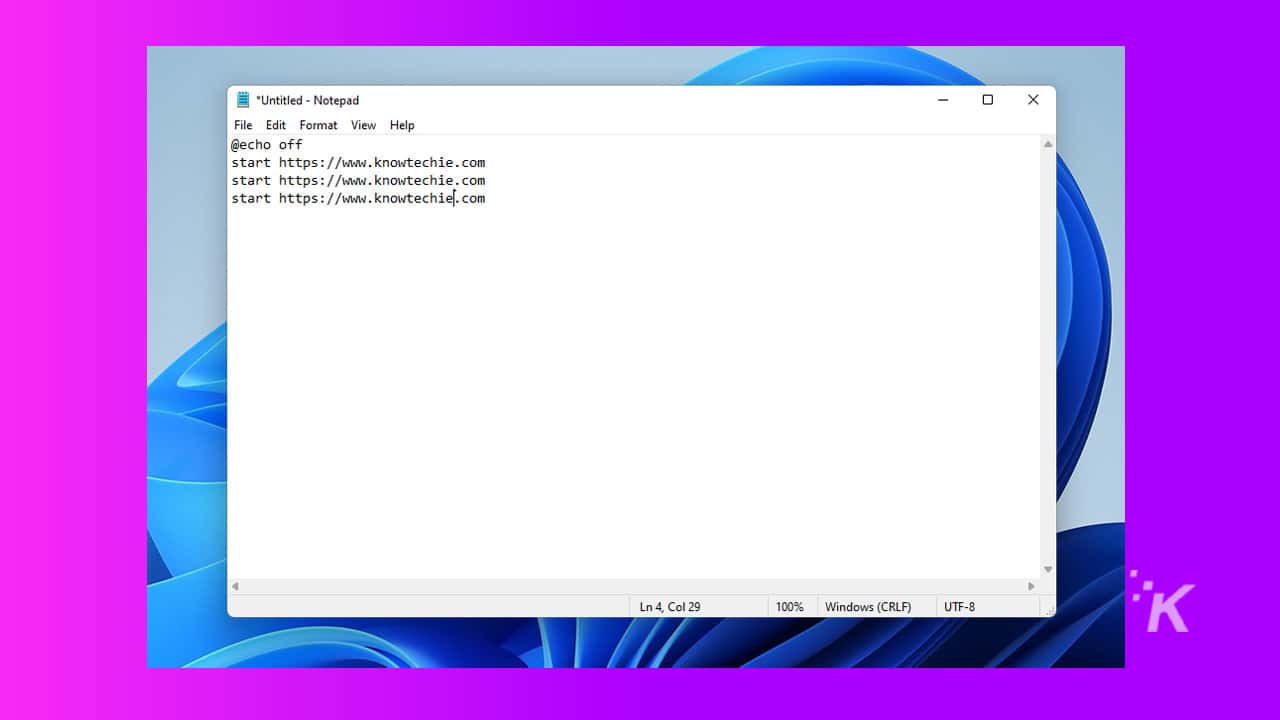1280x720 pixels.
Task: Open the Edit menu
Action: 276,125
